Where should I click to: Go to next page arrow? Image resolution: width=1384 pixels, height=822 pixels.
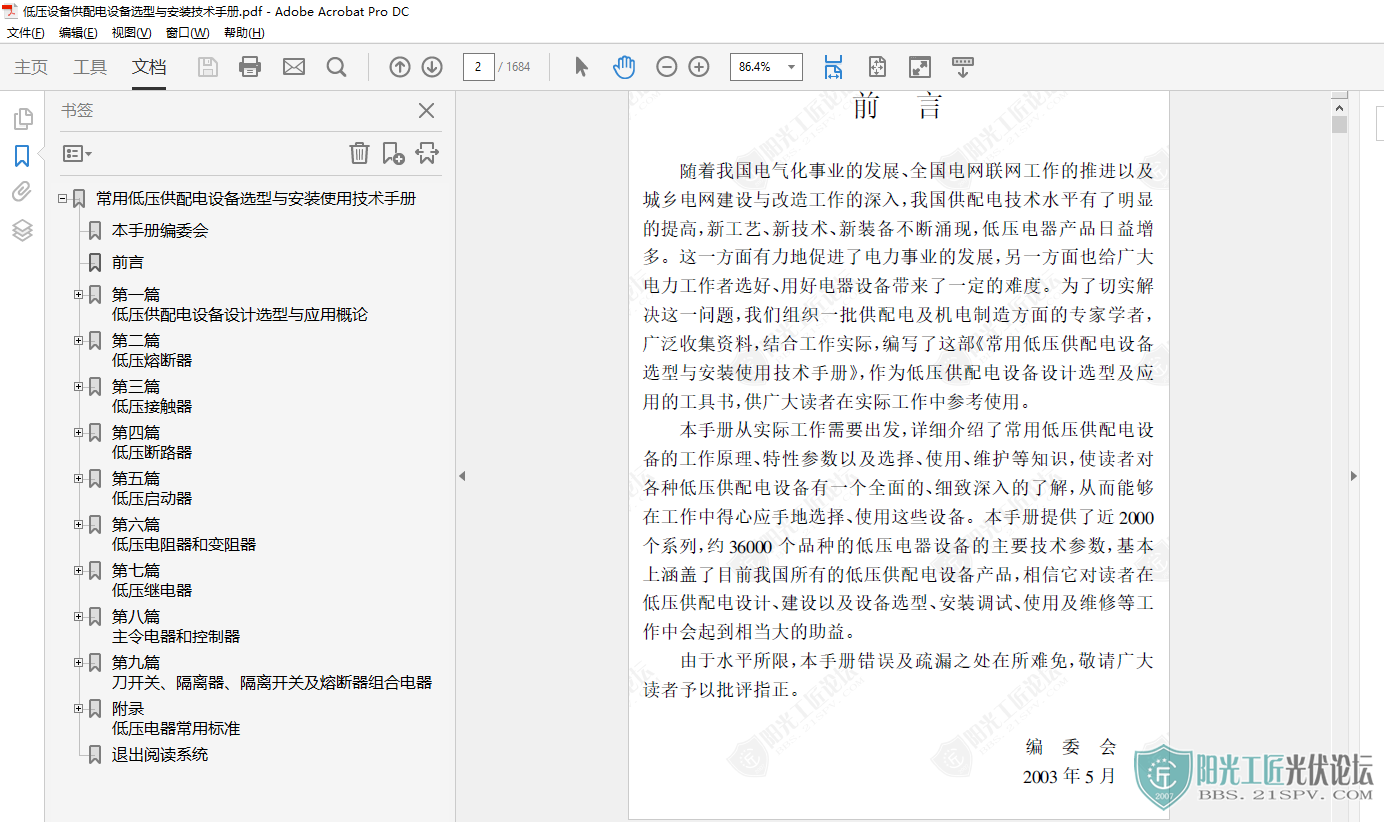[x=432, y=67]
